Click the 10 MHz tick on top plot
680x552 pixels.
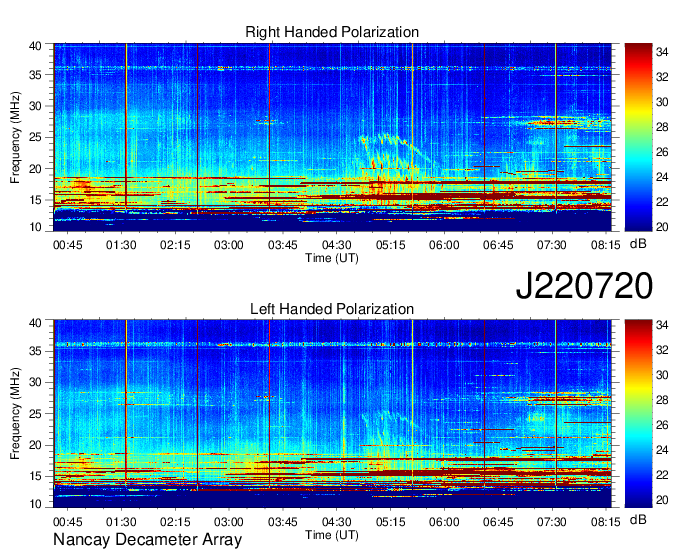(35, 227)
